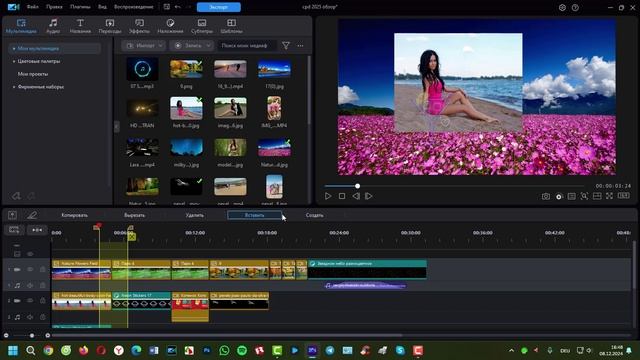This screenshot has width=640, height=360.
Task: Expand the Фирменные наборы tree node
Action: pyautogui.click(x=13, y=87)
